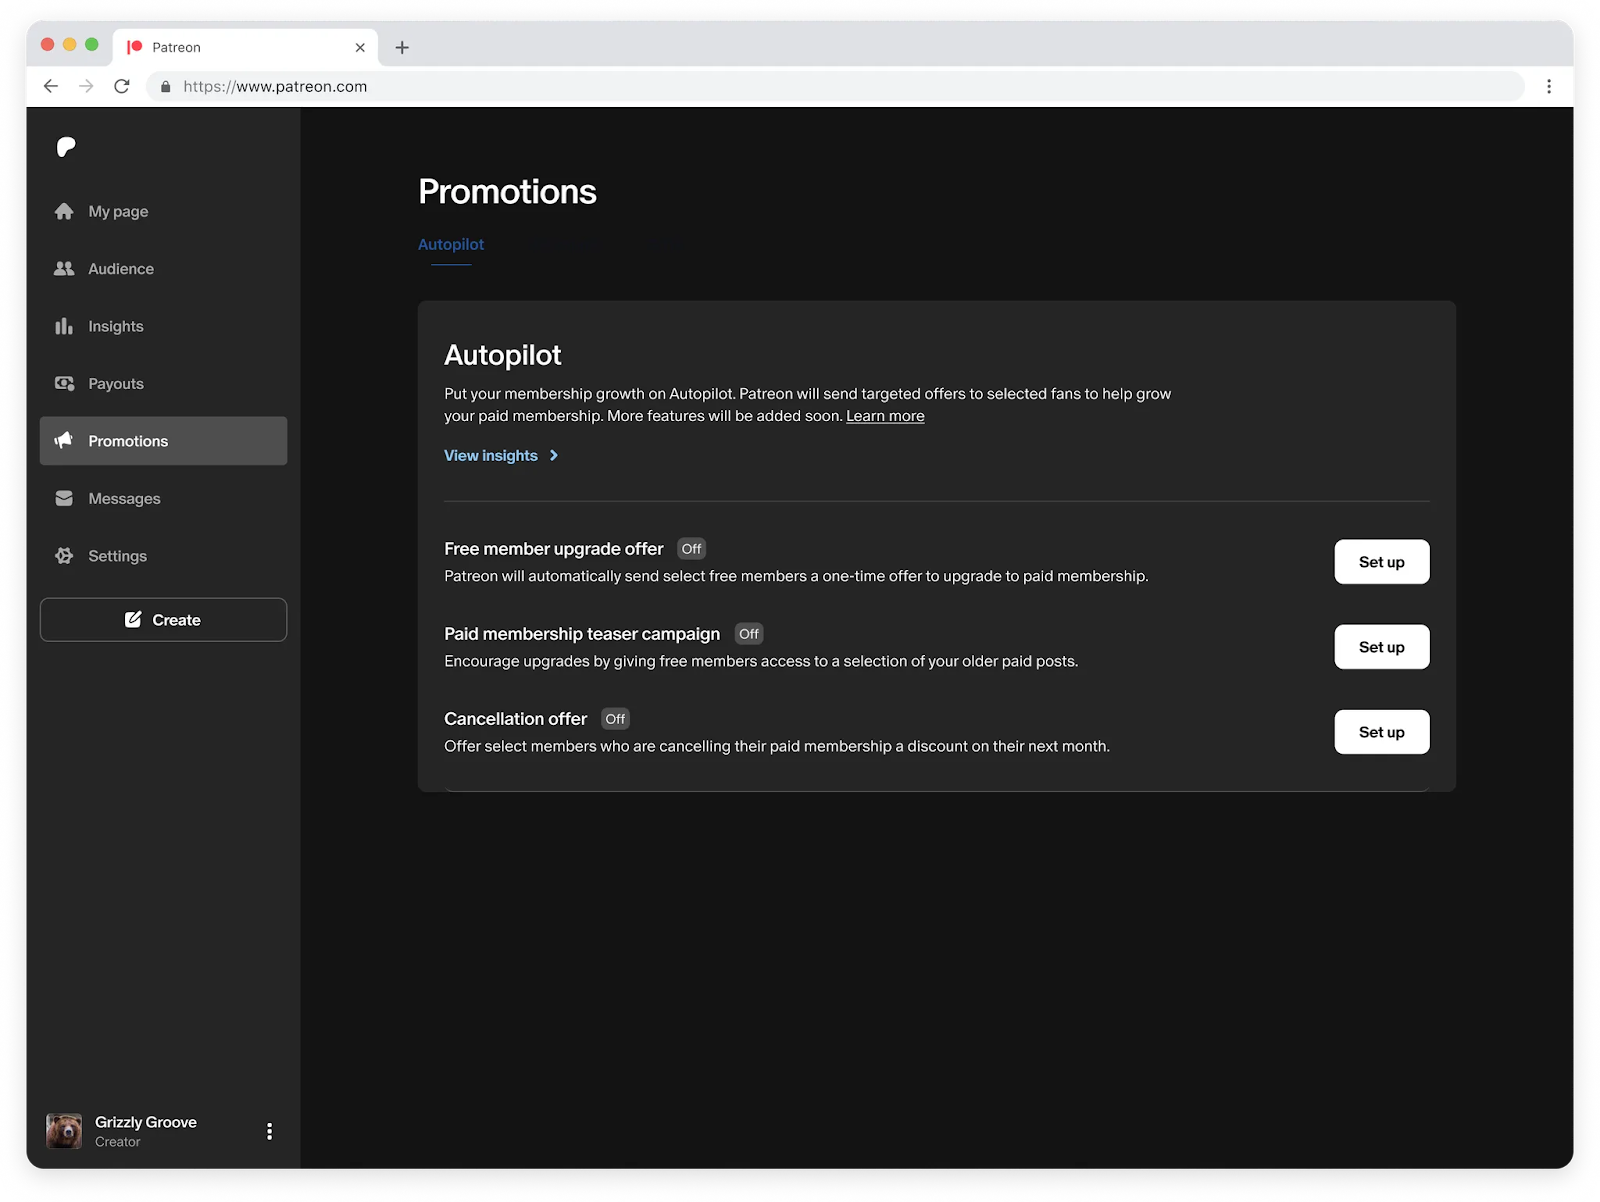Click Off badge on Free member upgrade offer
The width and height of the screenshot is (1600, 1202).
(x=691, y=549)
